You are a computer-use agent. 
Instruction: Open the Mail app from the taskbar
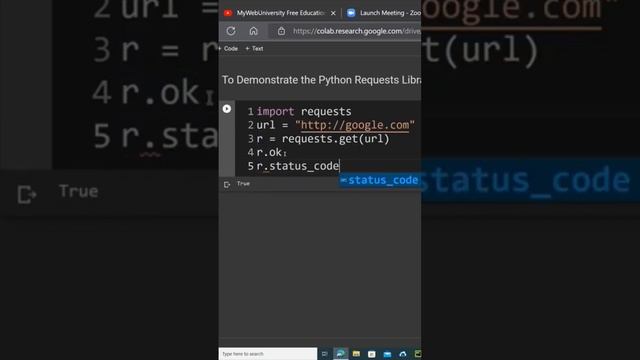[x=387, y=354]
